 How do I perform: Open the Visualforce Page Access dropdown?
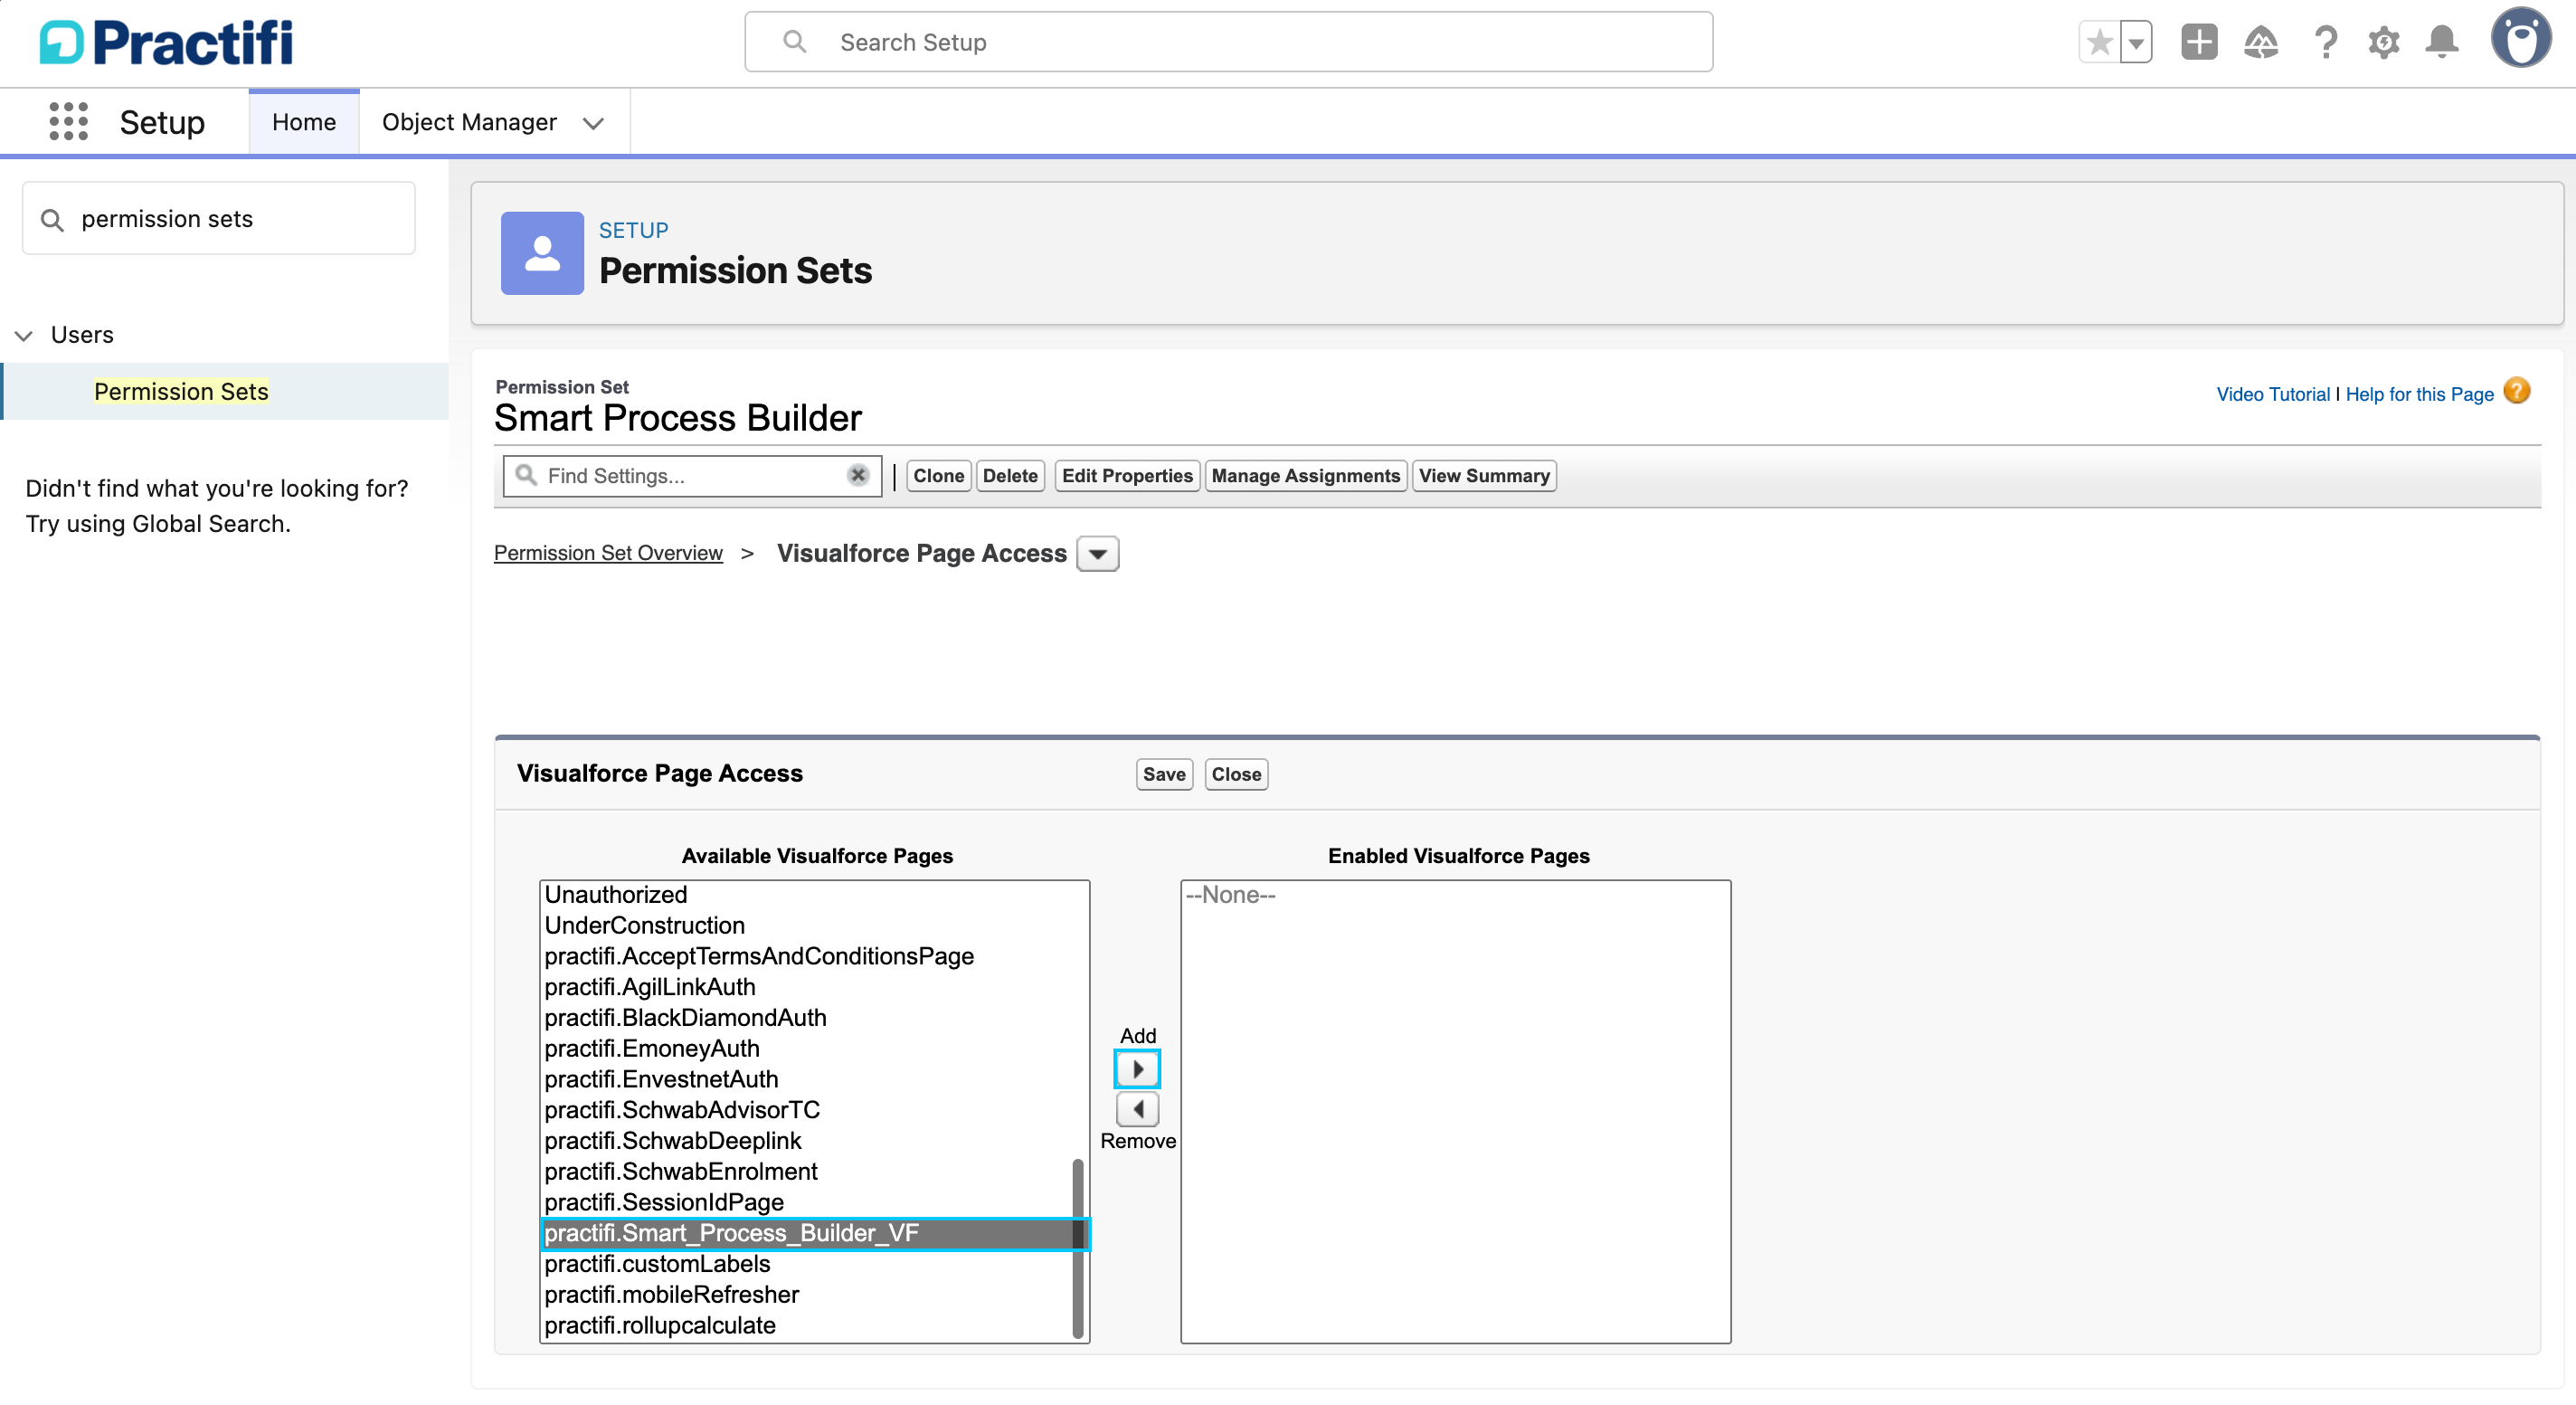[1097, 553]
